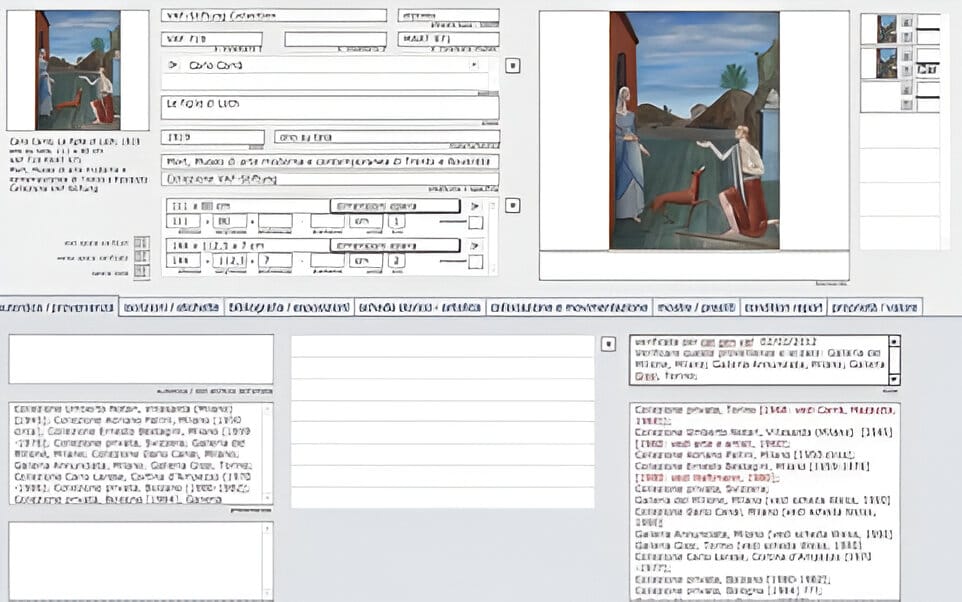Toggle the middle small box left of the dimensions
962x602 pixels.
click(141, 257)
